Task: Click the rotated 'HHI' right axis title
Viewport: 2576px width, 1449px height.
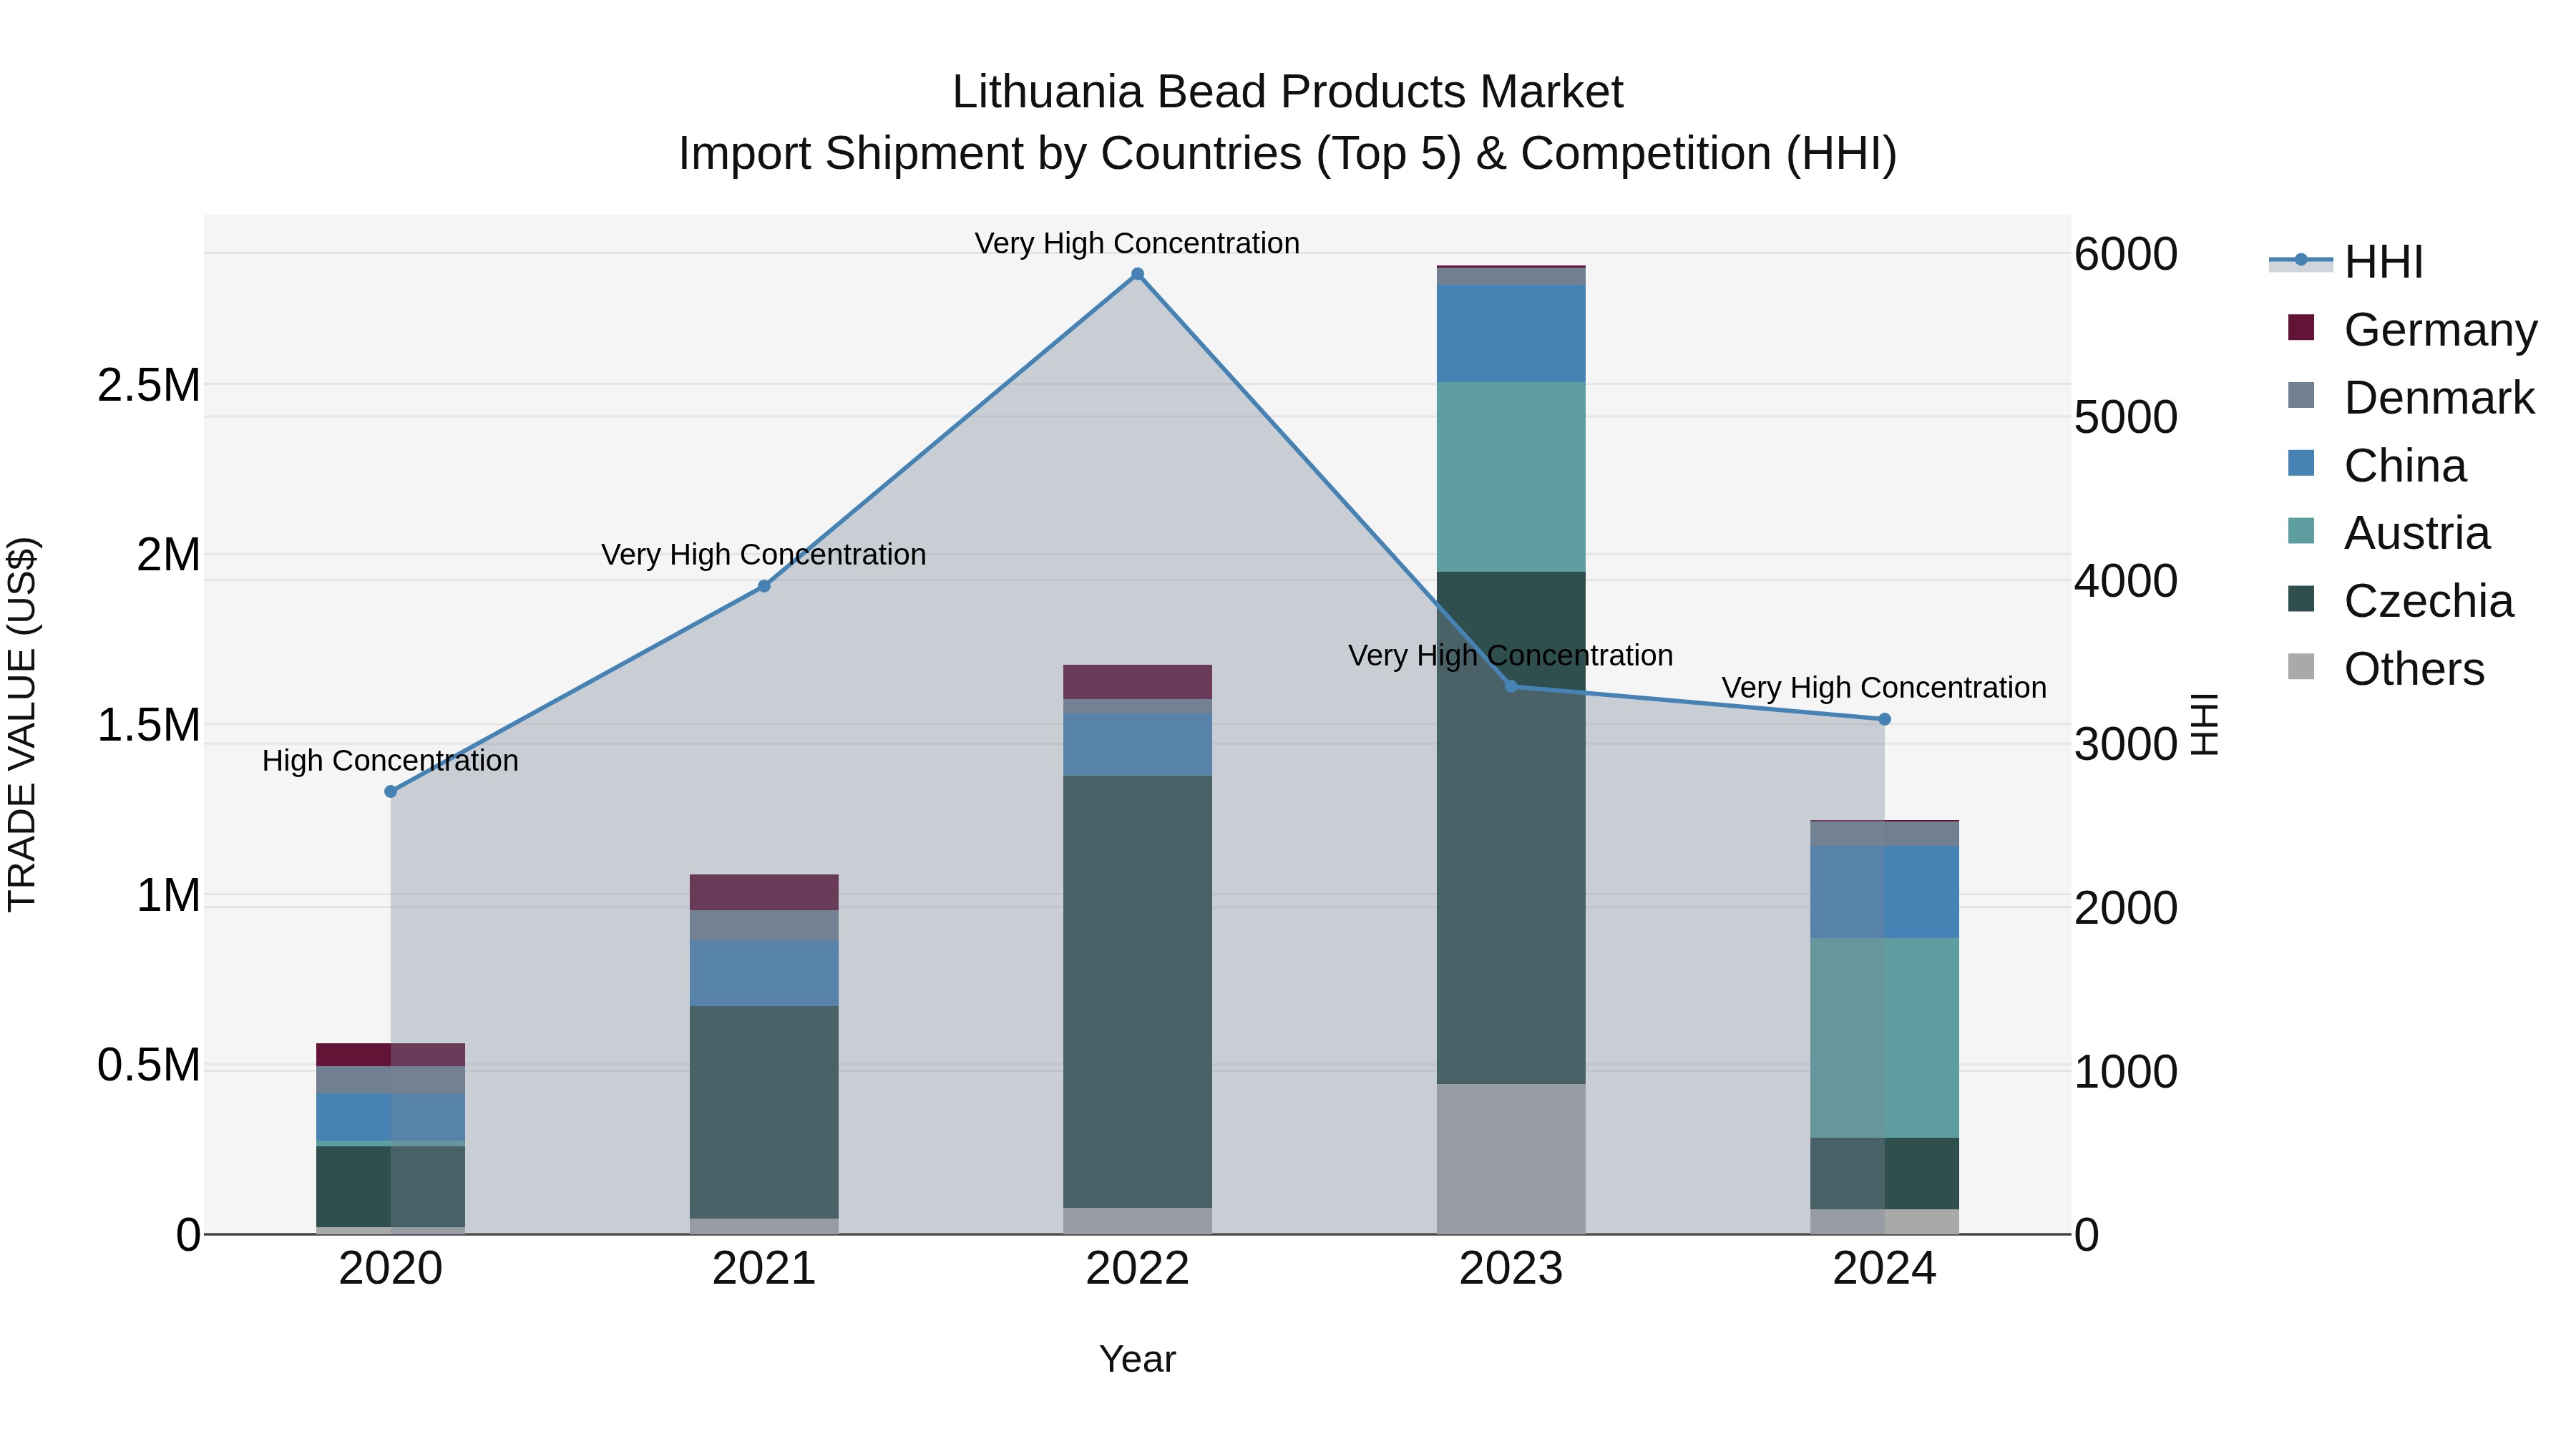Action: tap(2204, 724)
